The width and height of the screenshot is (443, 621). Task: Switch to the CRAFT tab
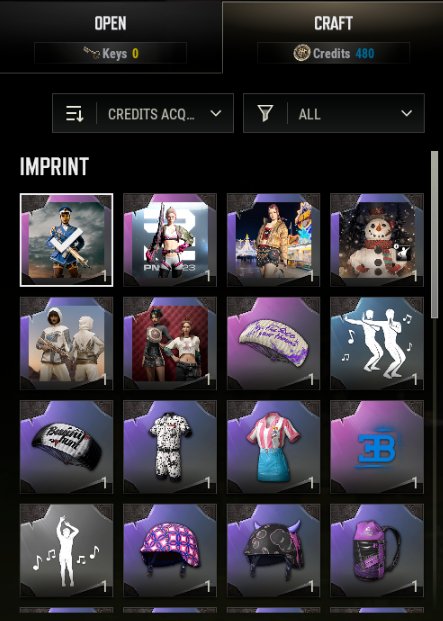coord(333,36)
